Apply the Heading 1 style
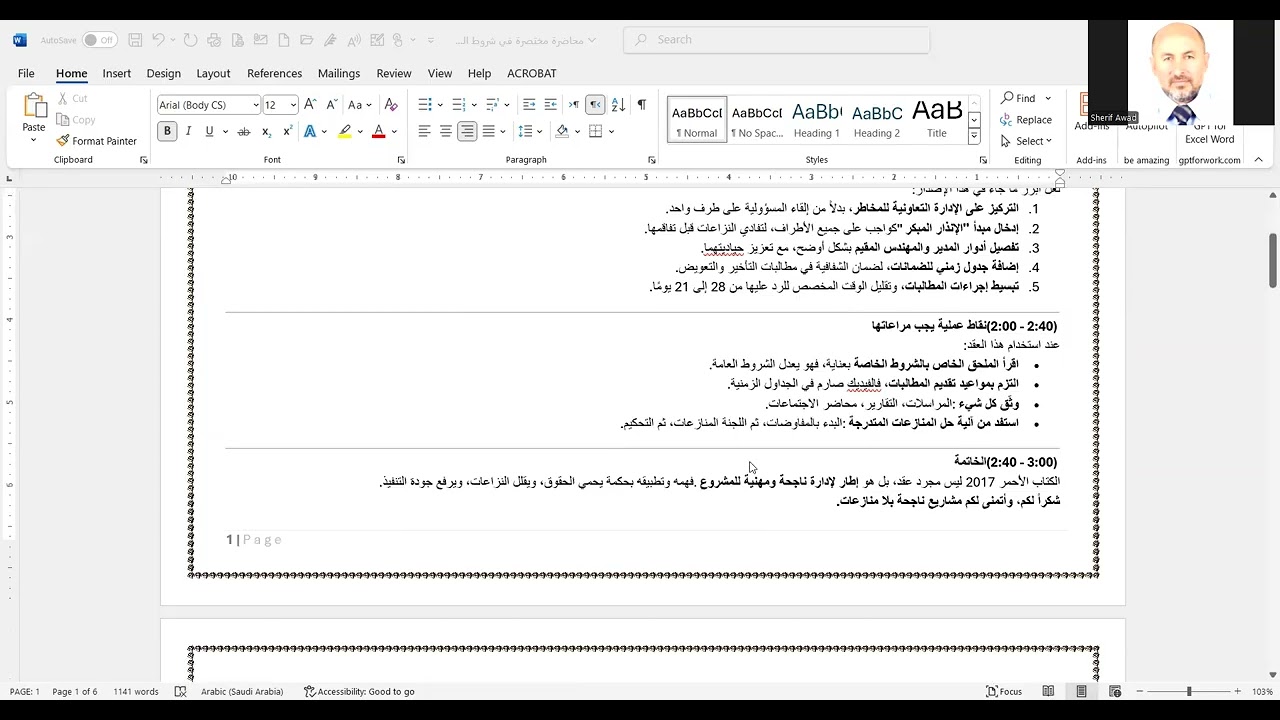The image size is (1280, 720). pos(817,119)
